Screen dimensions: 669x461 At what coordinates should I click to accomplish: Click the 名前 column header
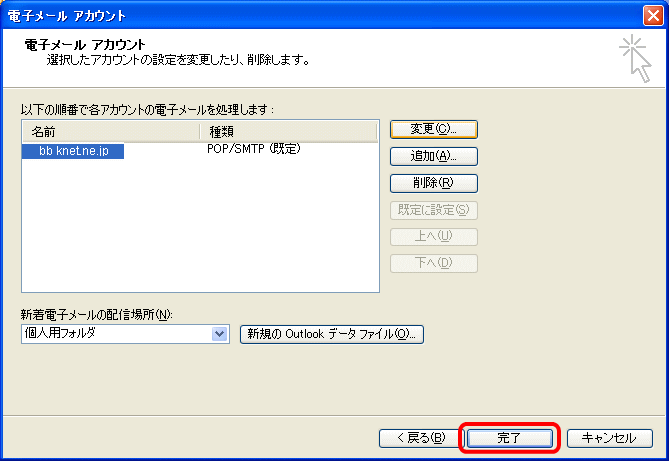point(111,132)
